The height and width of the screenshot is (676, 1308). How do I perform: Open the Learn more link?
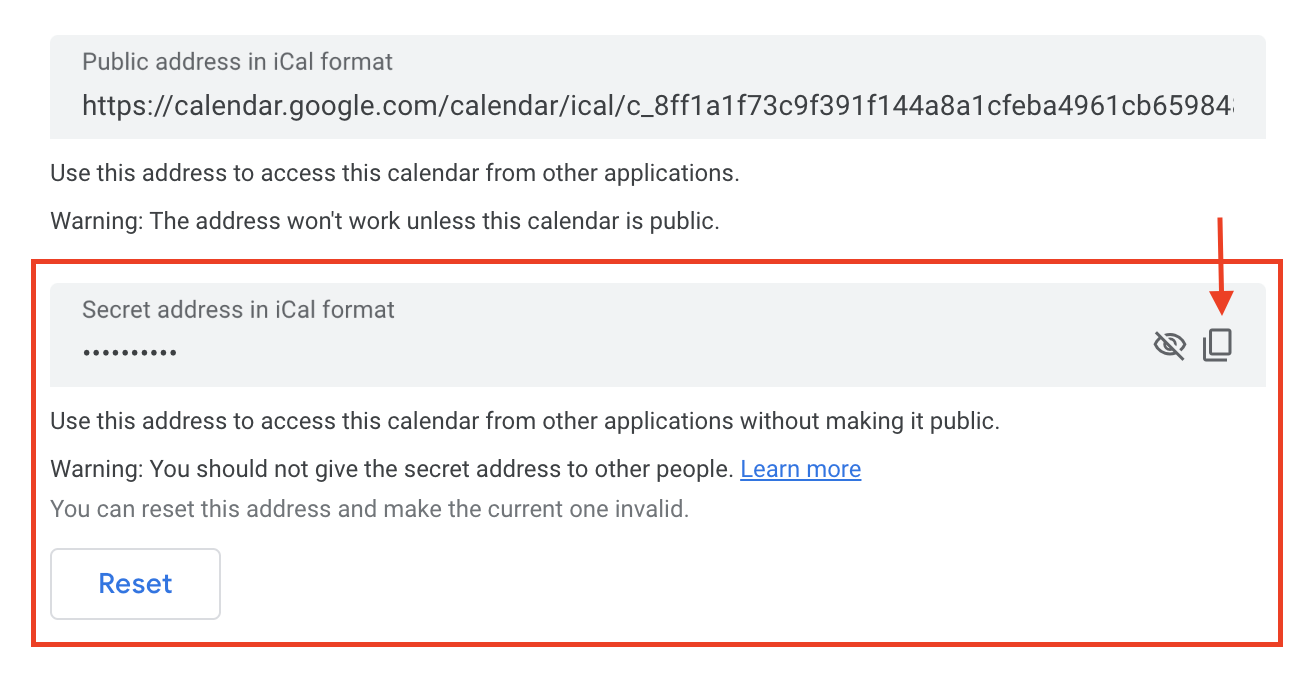(x=800, y=469)
